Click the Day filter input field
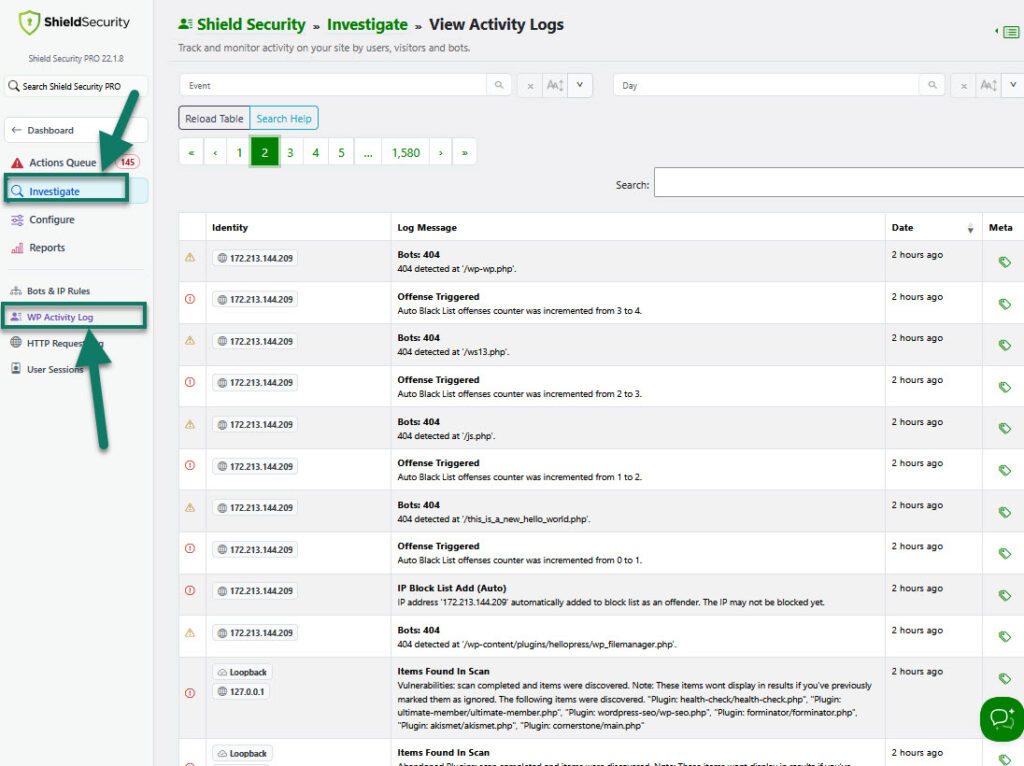 tap(766, 85)
